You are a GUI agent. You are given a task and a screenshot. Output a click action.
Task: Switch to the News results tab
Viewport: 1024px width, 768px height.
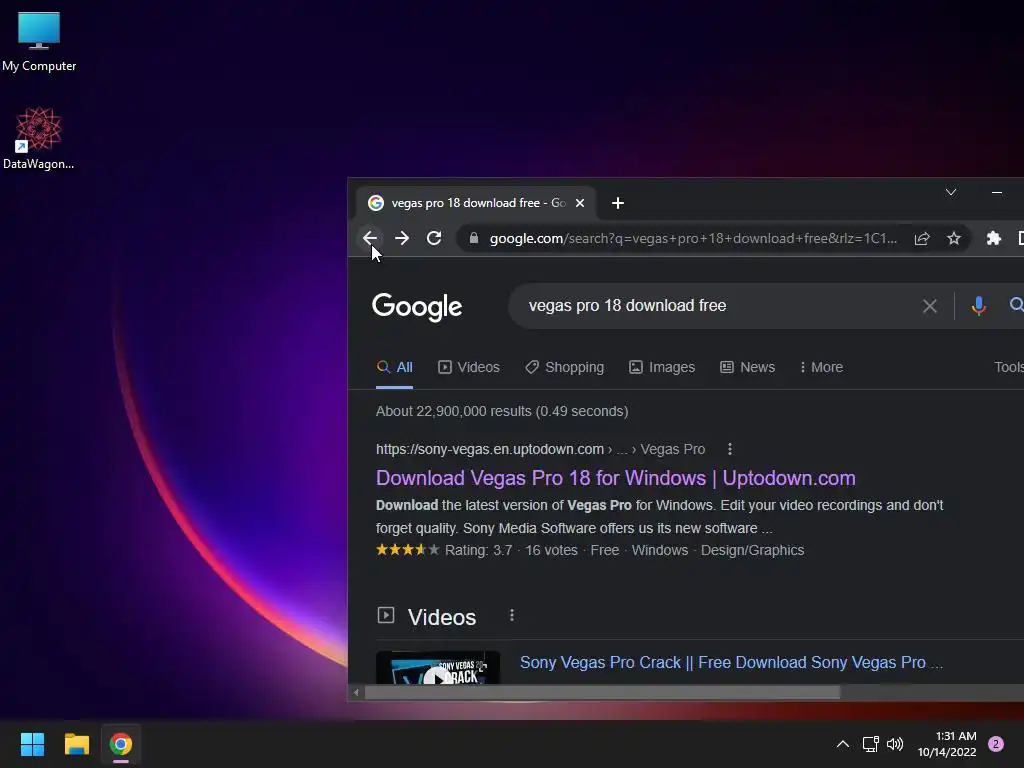tap(747, 367)
